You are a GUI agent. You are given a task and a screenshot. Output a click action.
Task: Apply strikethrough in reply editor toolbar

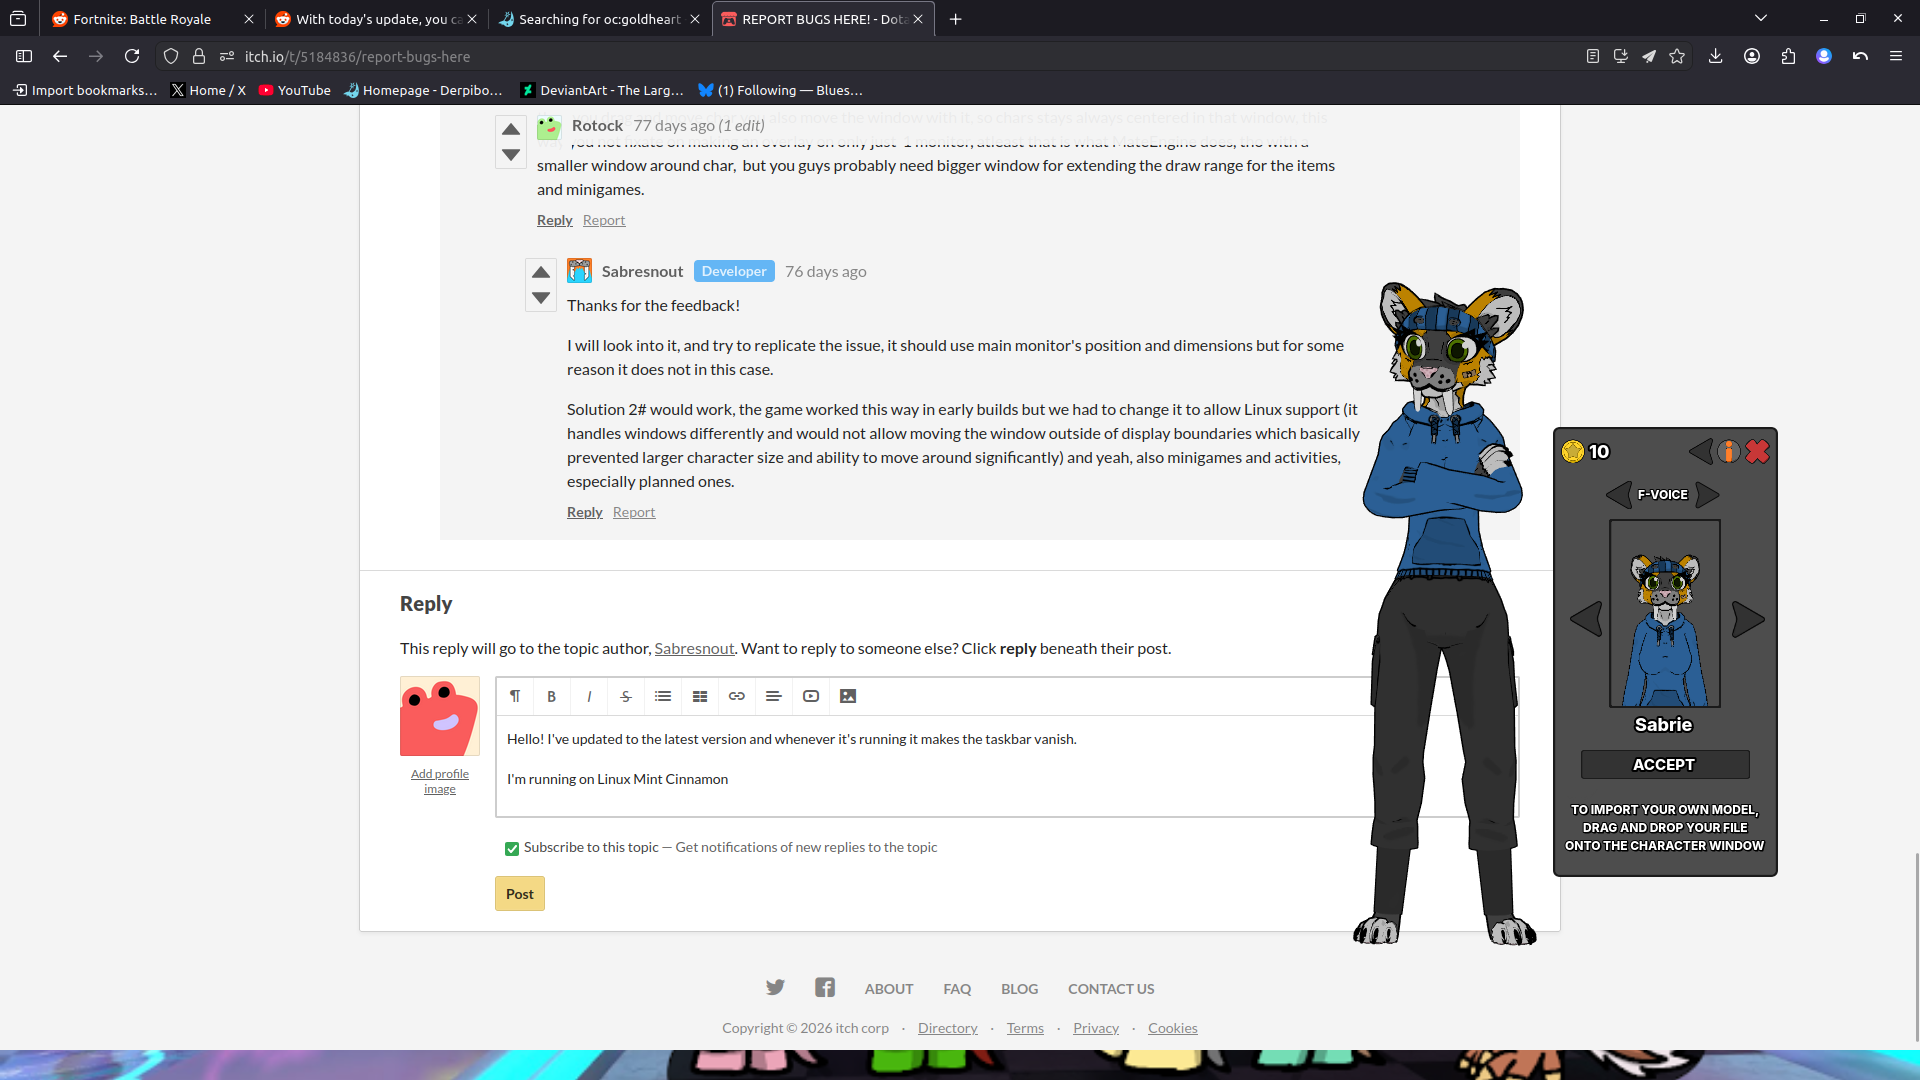(x=626, y=696)
